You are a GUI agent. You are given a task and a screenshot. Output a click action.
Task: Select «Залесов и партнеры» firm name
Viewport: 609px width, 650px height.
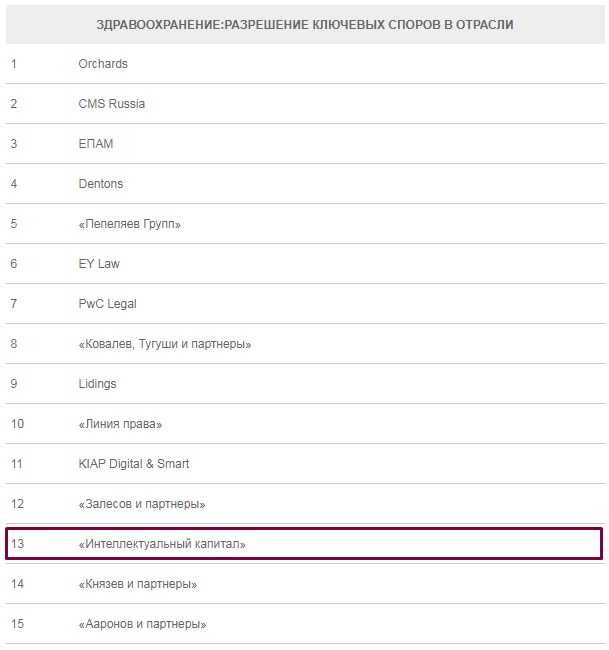(142, 504)
